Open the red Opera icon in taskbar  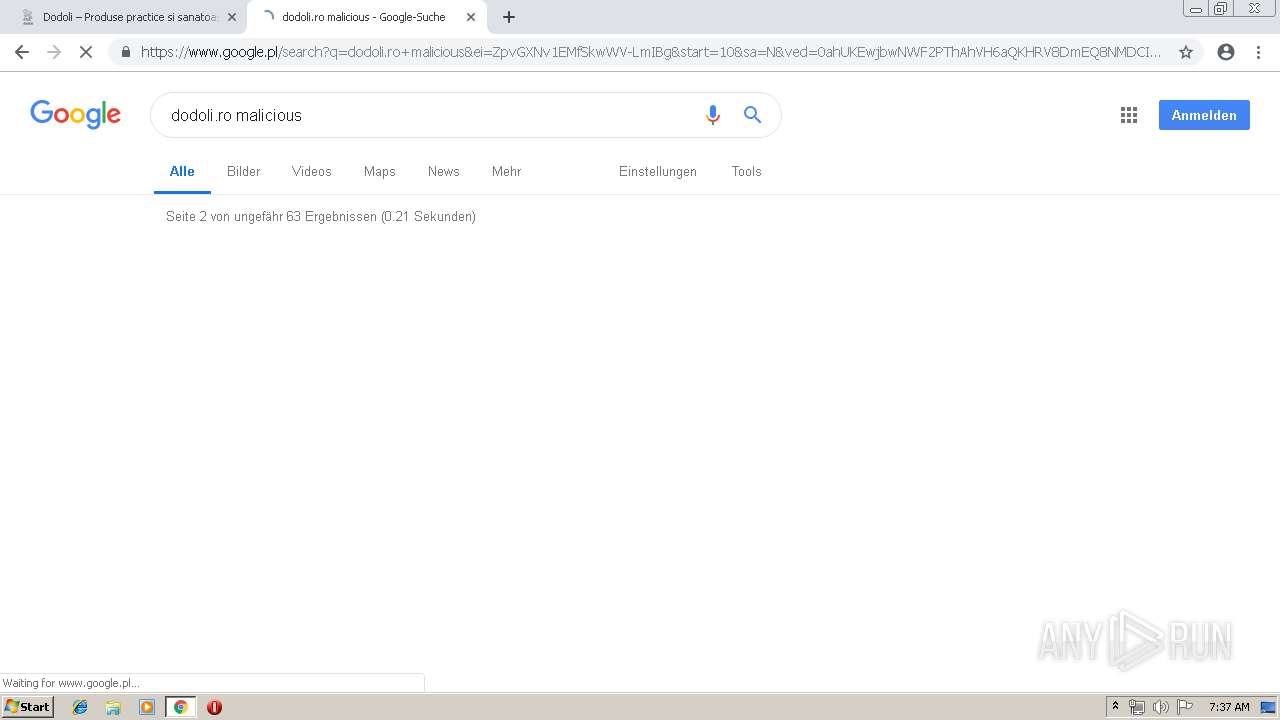pos(214,707)
